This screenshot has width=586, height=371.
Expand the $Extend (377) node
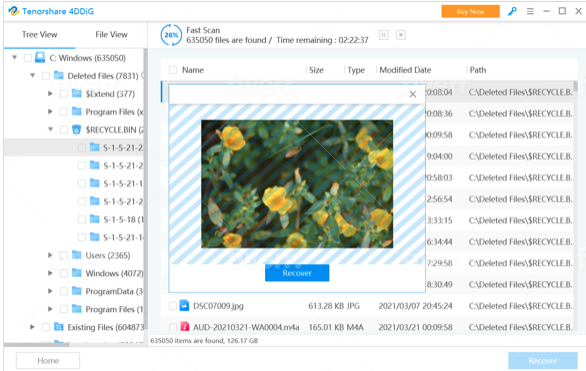point(50,93)
